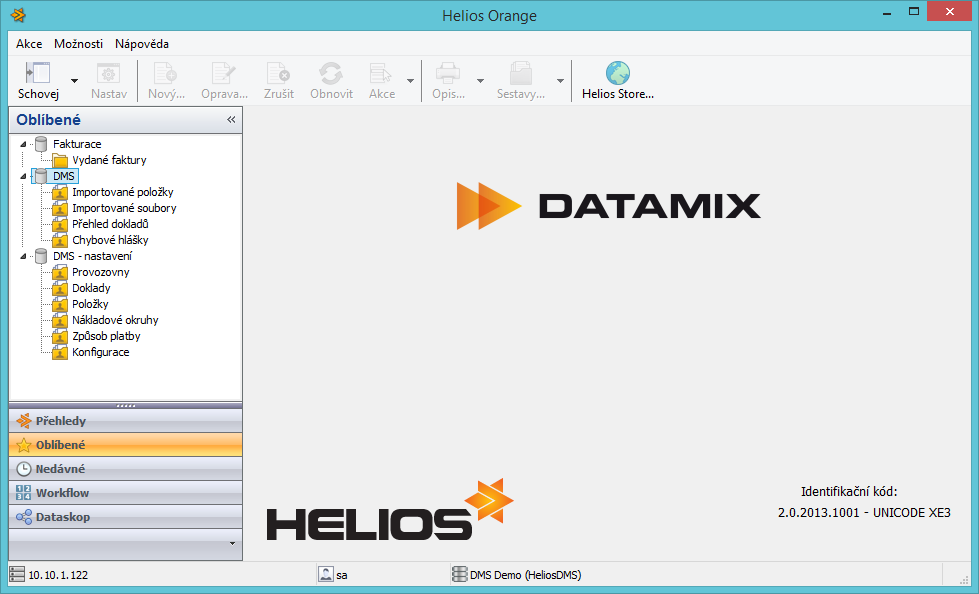Select the Dataskop navigation section

tap(63, 517)
